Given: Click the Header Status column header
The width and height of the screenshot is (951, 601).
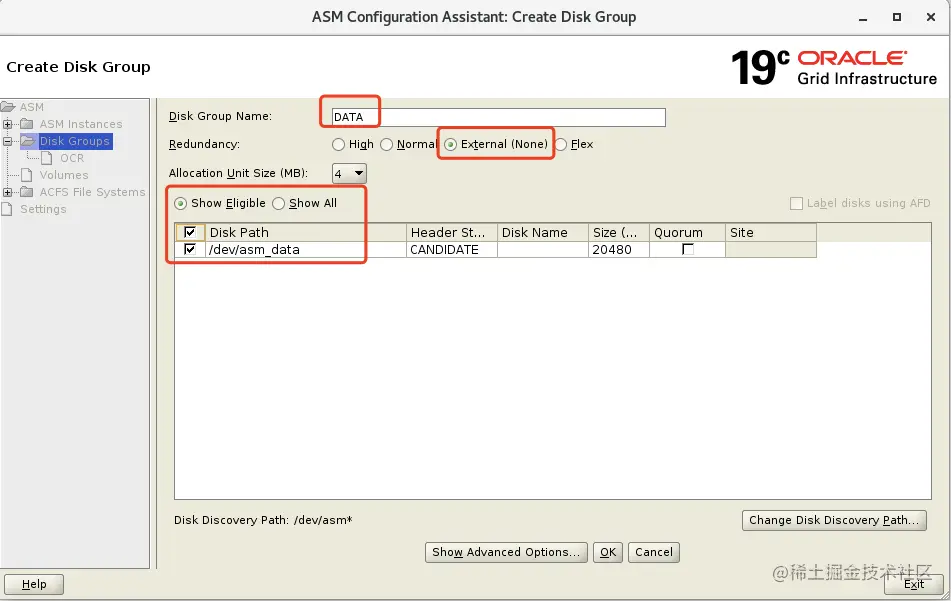Looking at the screenshot, I should click(452, 233).
